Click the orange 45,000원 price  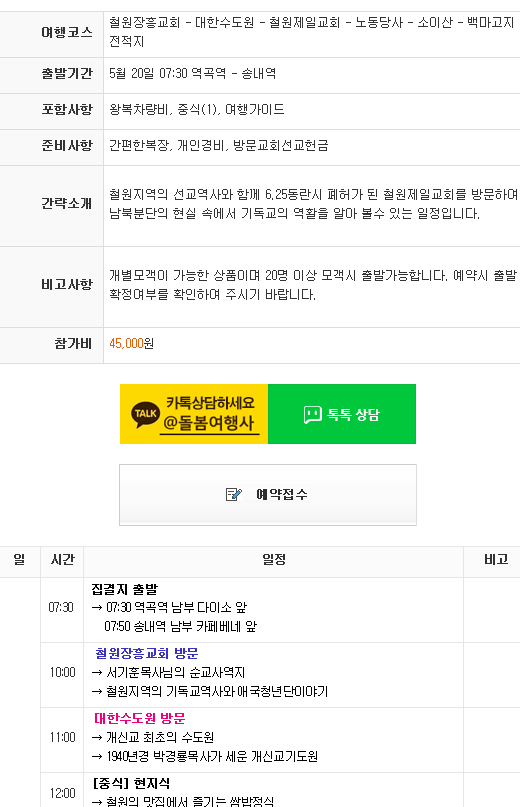tap(131, 343)
